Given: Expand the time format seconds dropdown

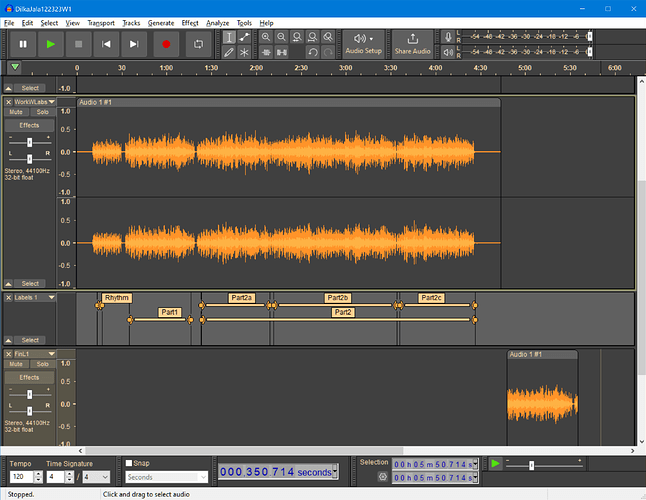Looking at the screenshot, I should point(334,471).
